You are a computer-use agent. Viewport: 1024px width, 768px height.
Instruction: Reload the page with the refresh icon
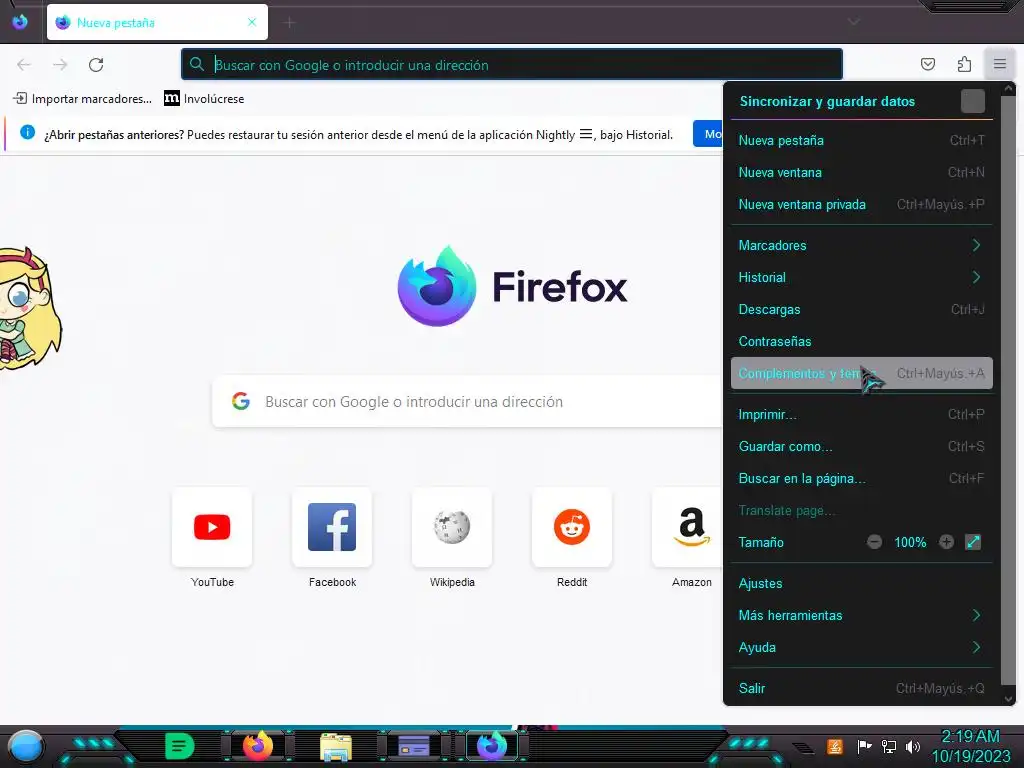96,65
